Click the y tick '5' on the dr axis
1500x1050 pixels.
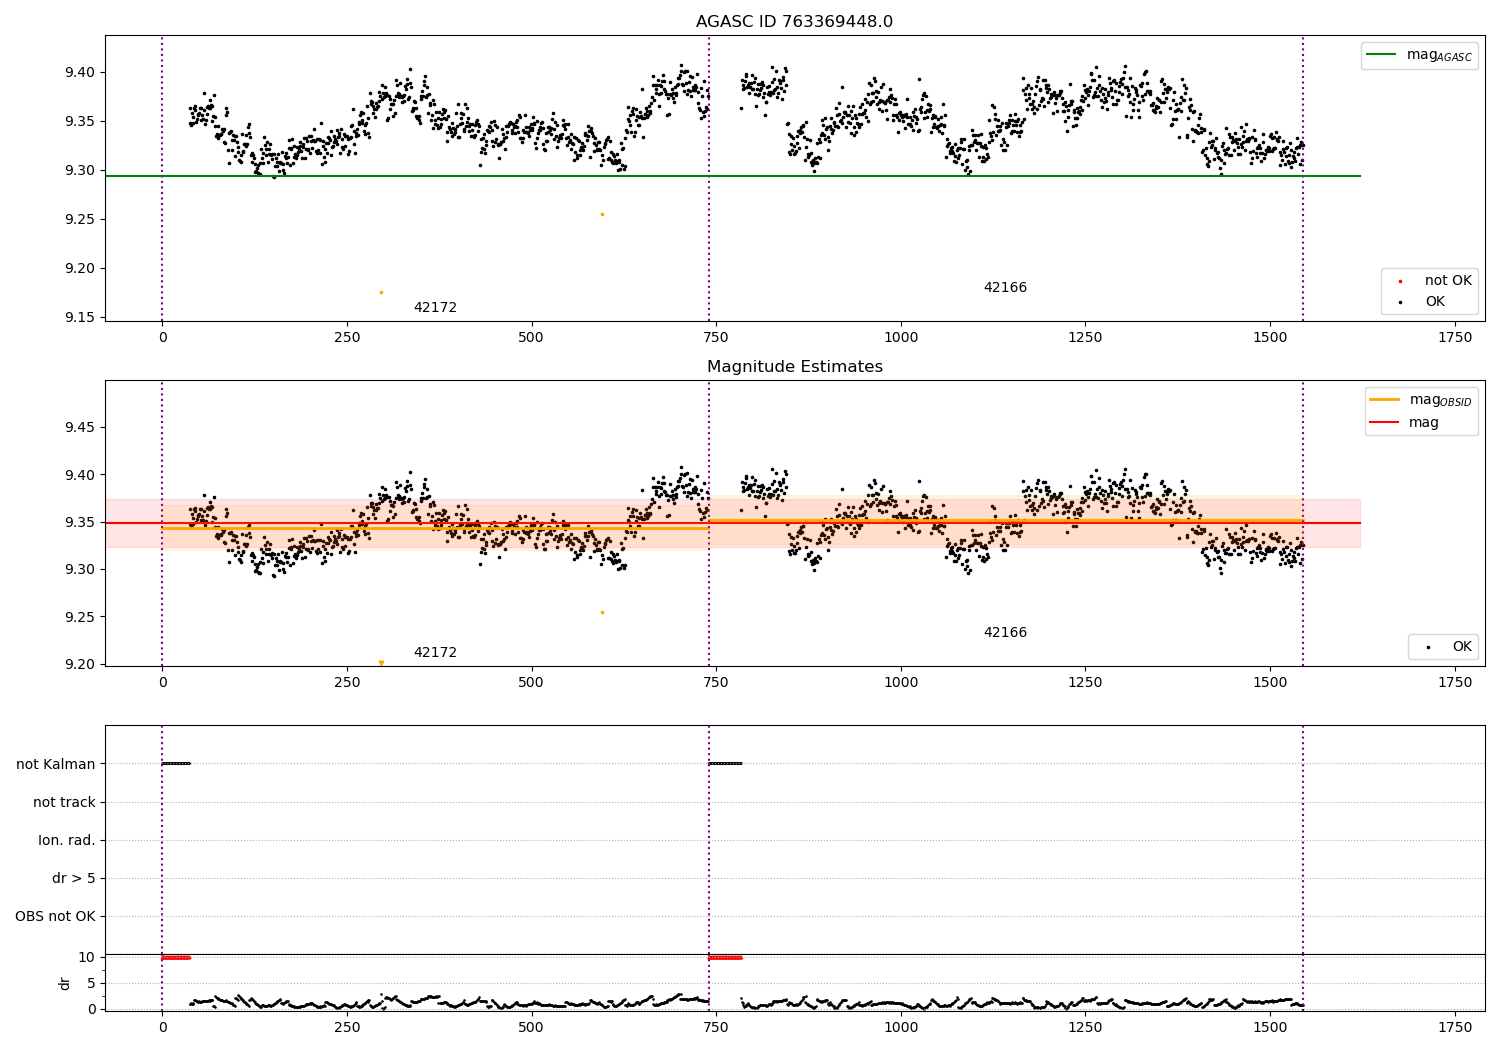[91, 983]
